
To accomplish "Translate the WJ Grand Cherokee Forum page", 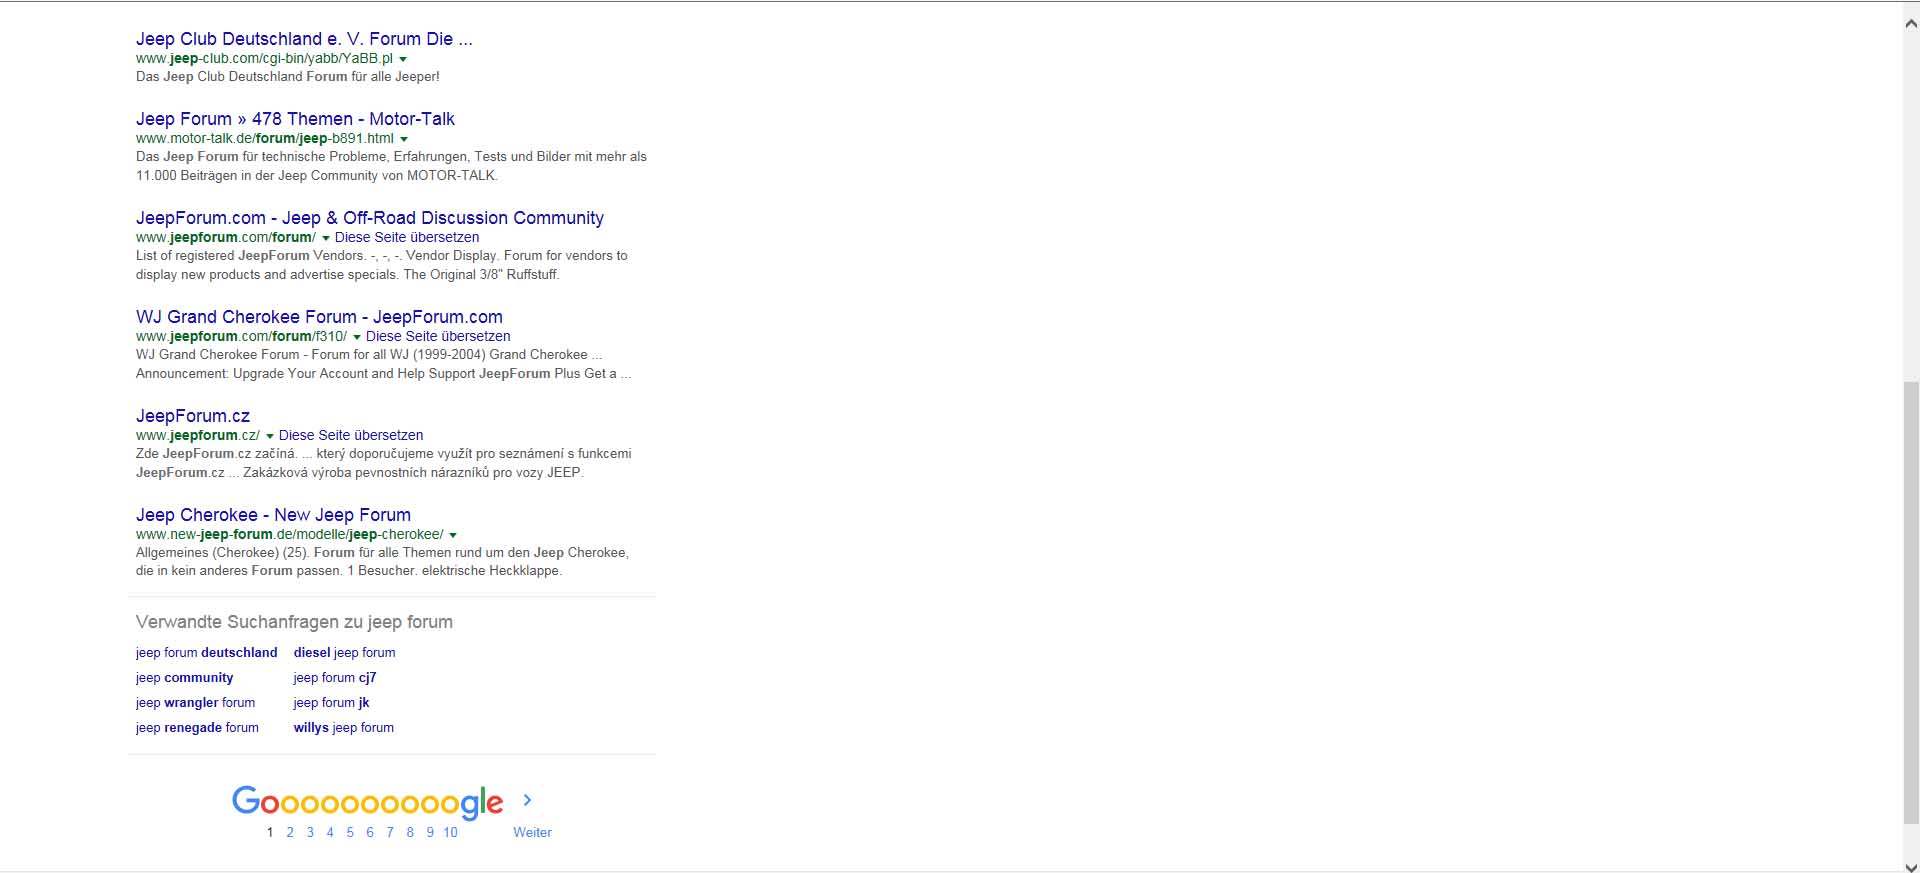I will click(438, 336).
